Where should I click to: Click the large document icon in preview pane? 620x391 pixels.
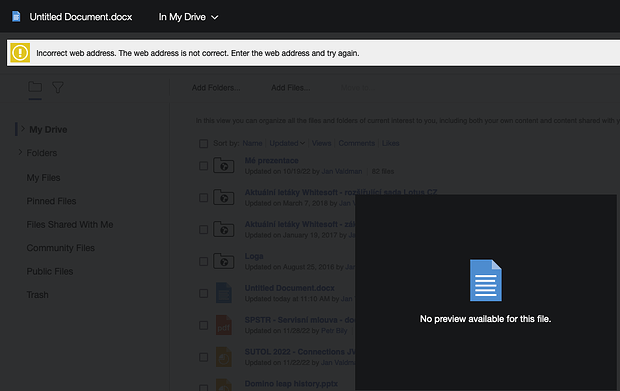coord(486,280)
